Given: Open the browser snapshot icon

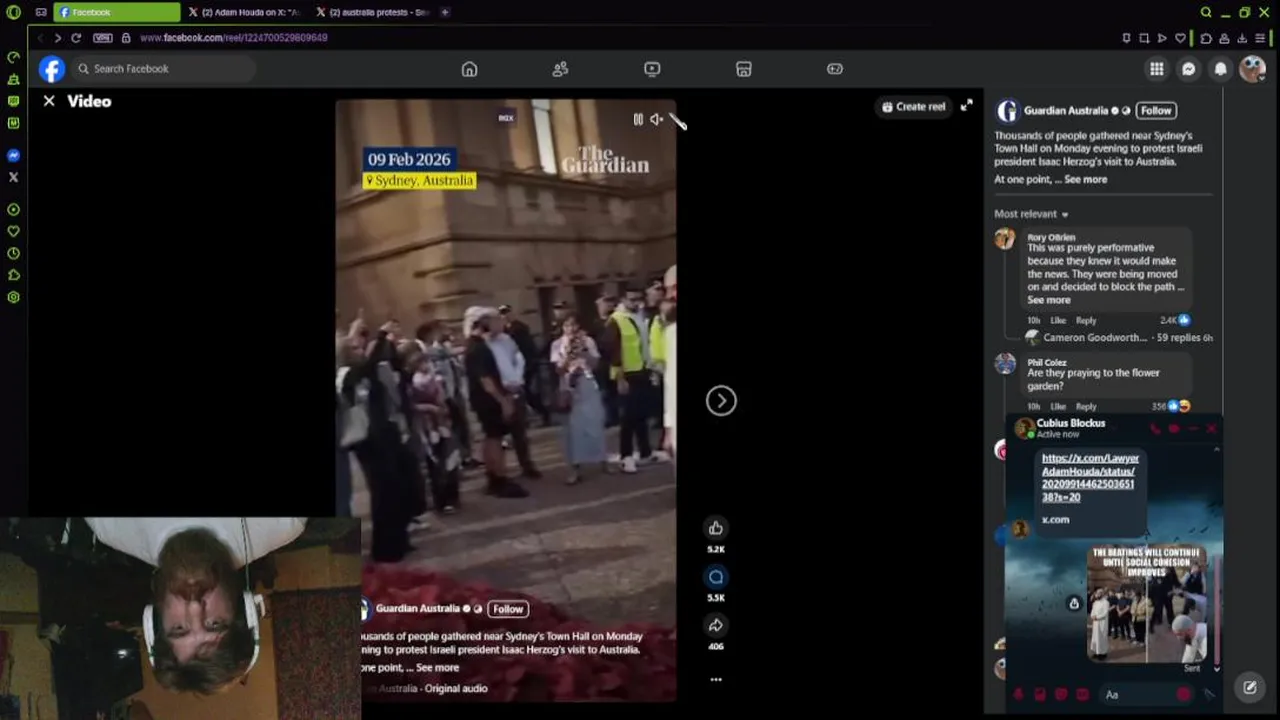Looking at the screenshot, I should (1144, 38).
